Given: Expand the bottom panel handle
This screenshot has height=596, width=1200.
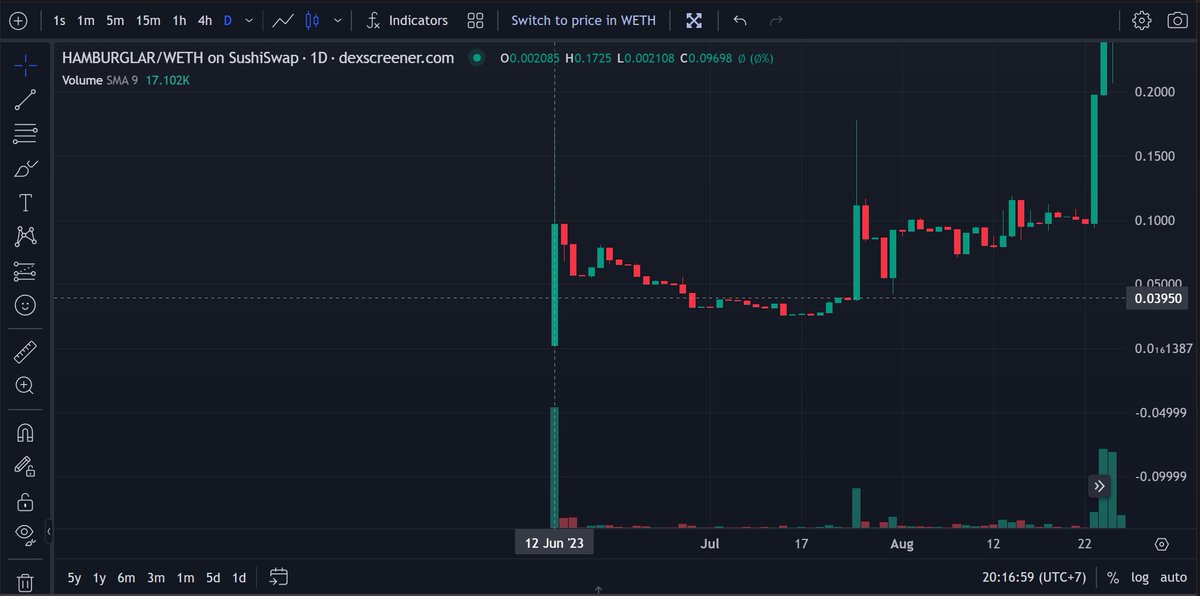Looking at the screenshot, I should 598,591.
